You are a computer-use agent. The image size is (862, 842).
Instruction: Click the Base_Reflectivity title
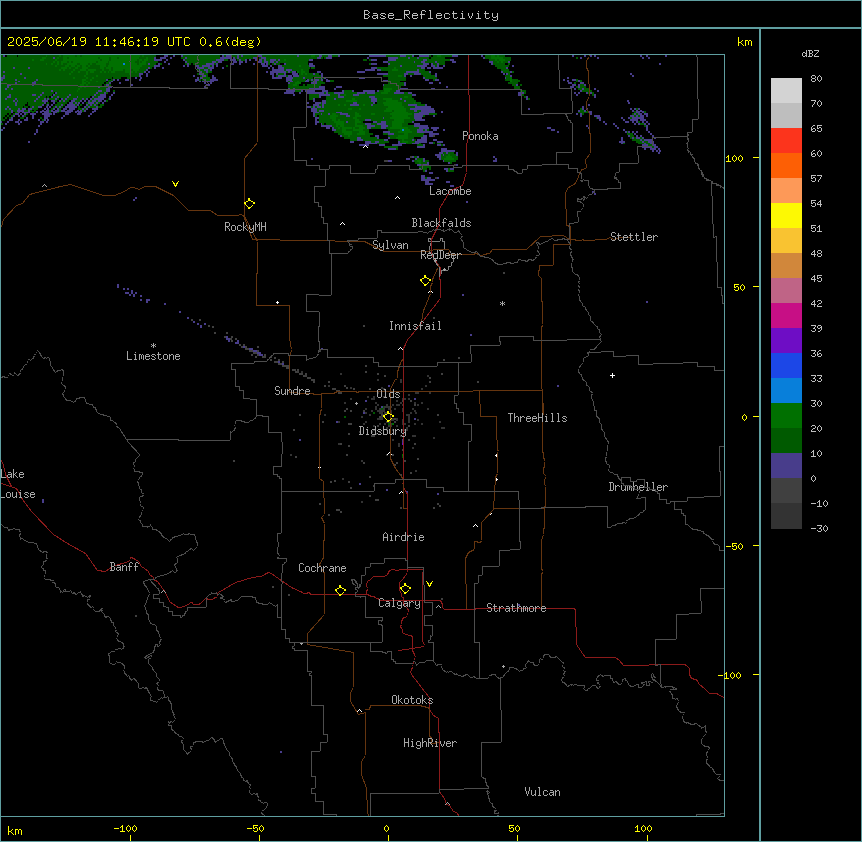click(x=431, y=15)
